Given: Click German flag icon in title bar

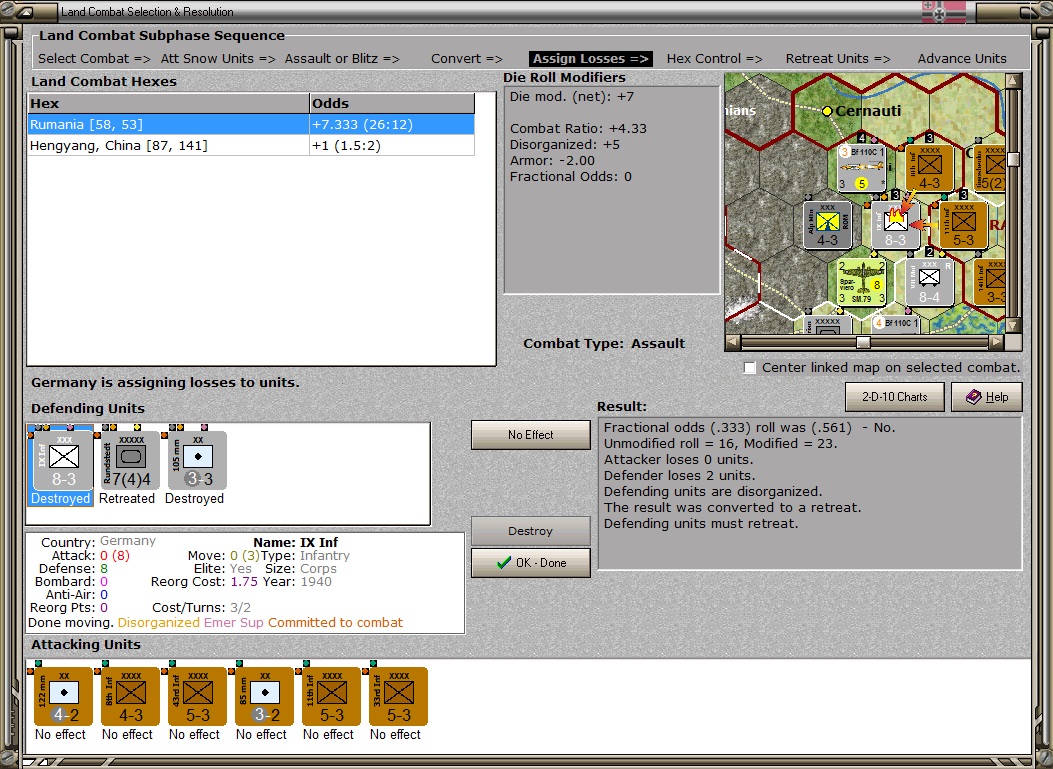Looking at the screenshot, I should 943,12.
